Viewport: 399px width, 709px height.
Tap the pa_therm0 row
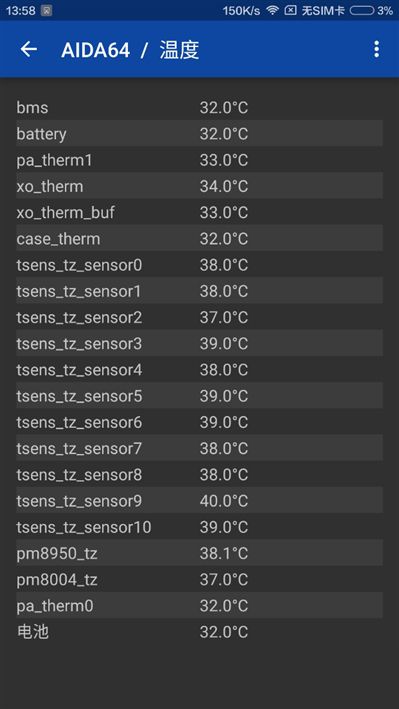[x=200, y=606]
